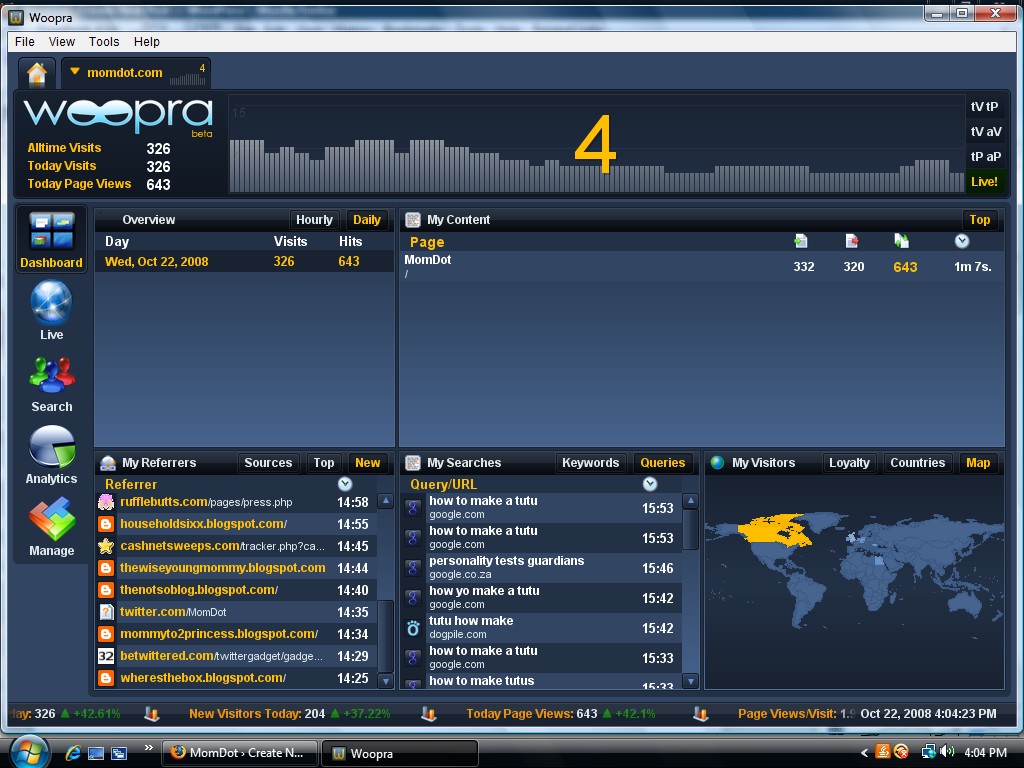Switch to MomDot Firefox taskbar window
The image size is (1024, 768).
(x=240, y=753)
